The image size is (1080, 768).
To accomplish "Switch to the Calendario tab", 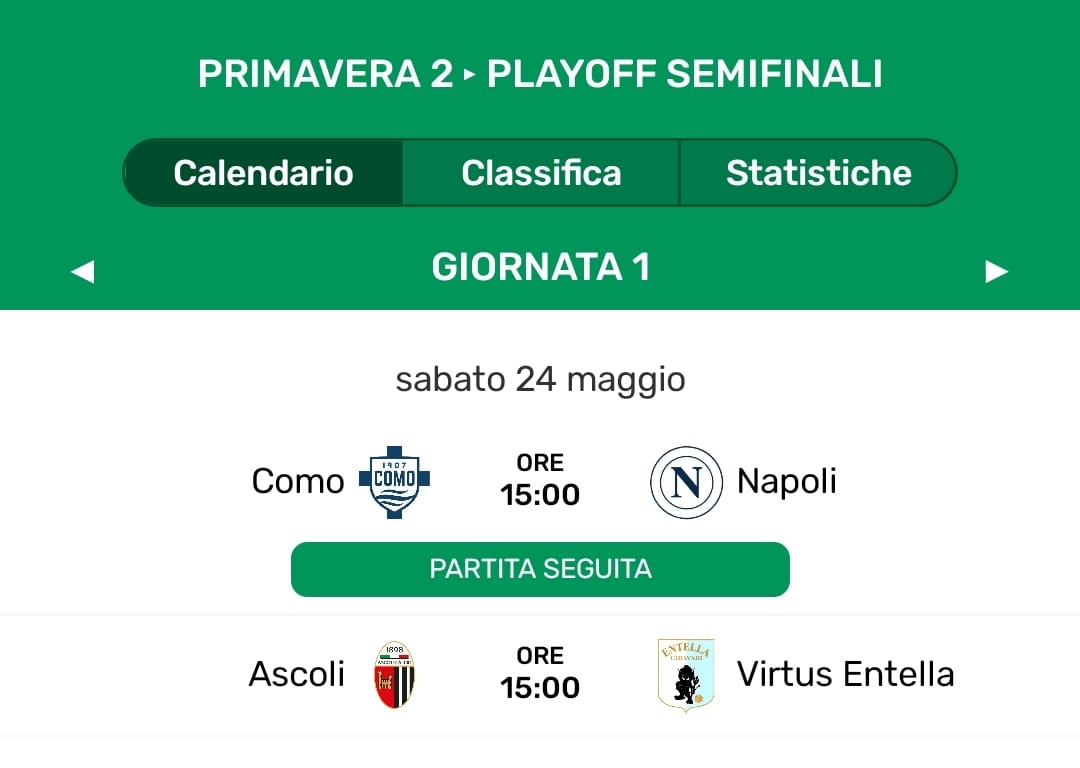I will tap(263, 173).
